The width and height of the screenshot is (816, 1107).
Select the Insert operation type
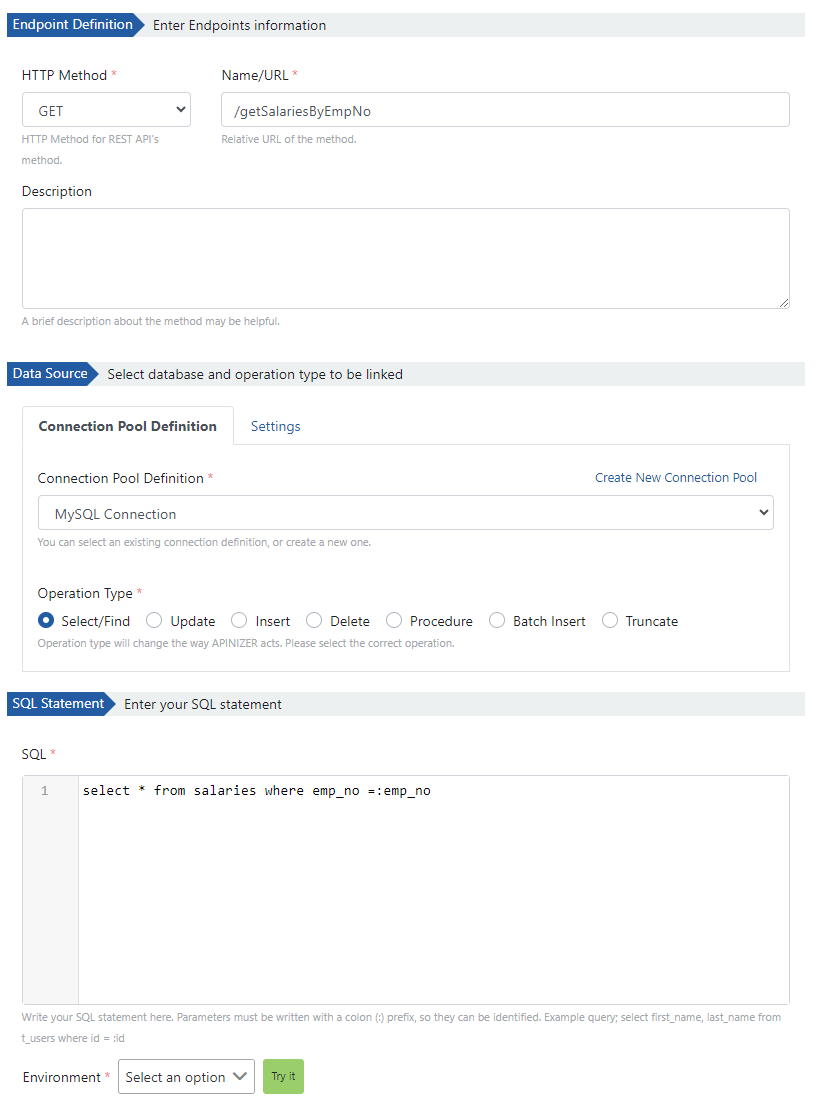[x=238, y=620]
